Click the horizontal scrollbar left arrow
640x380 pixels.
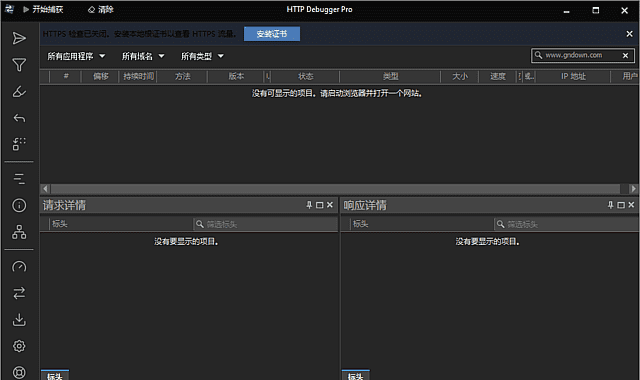coord(45,189)
